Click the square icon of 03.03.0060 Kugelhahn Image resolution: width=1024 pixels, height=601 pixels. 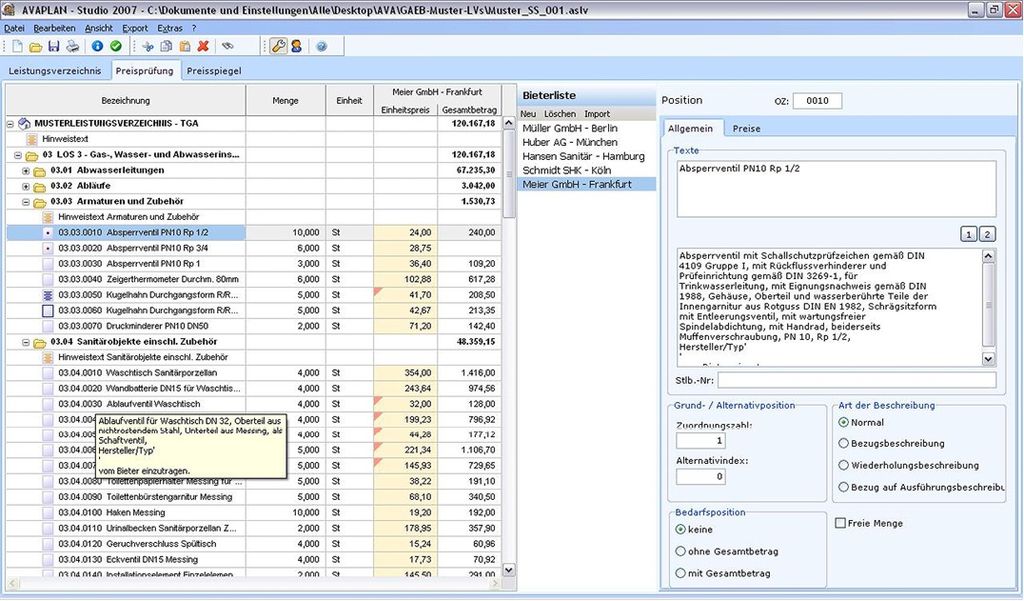click(x=48, y=311)
